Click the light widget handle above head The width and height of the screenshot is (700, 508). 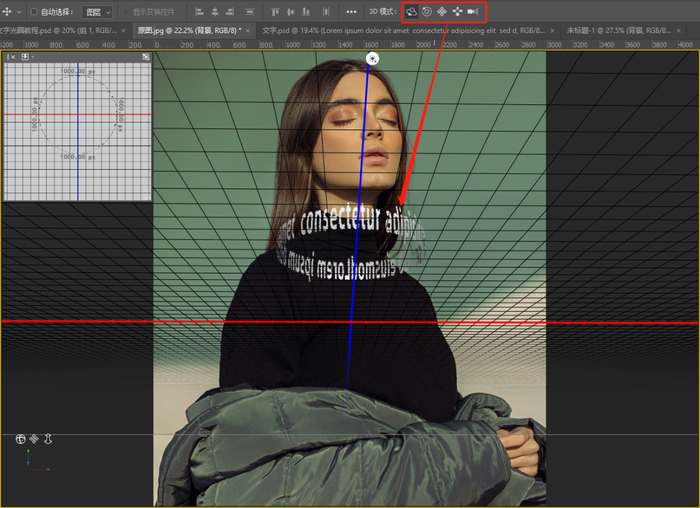(372, 59)
